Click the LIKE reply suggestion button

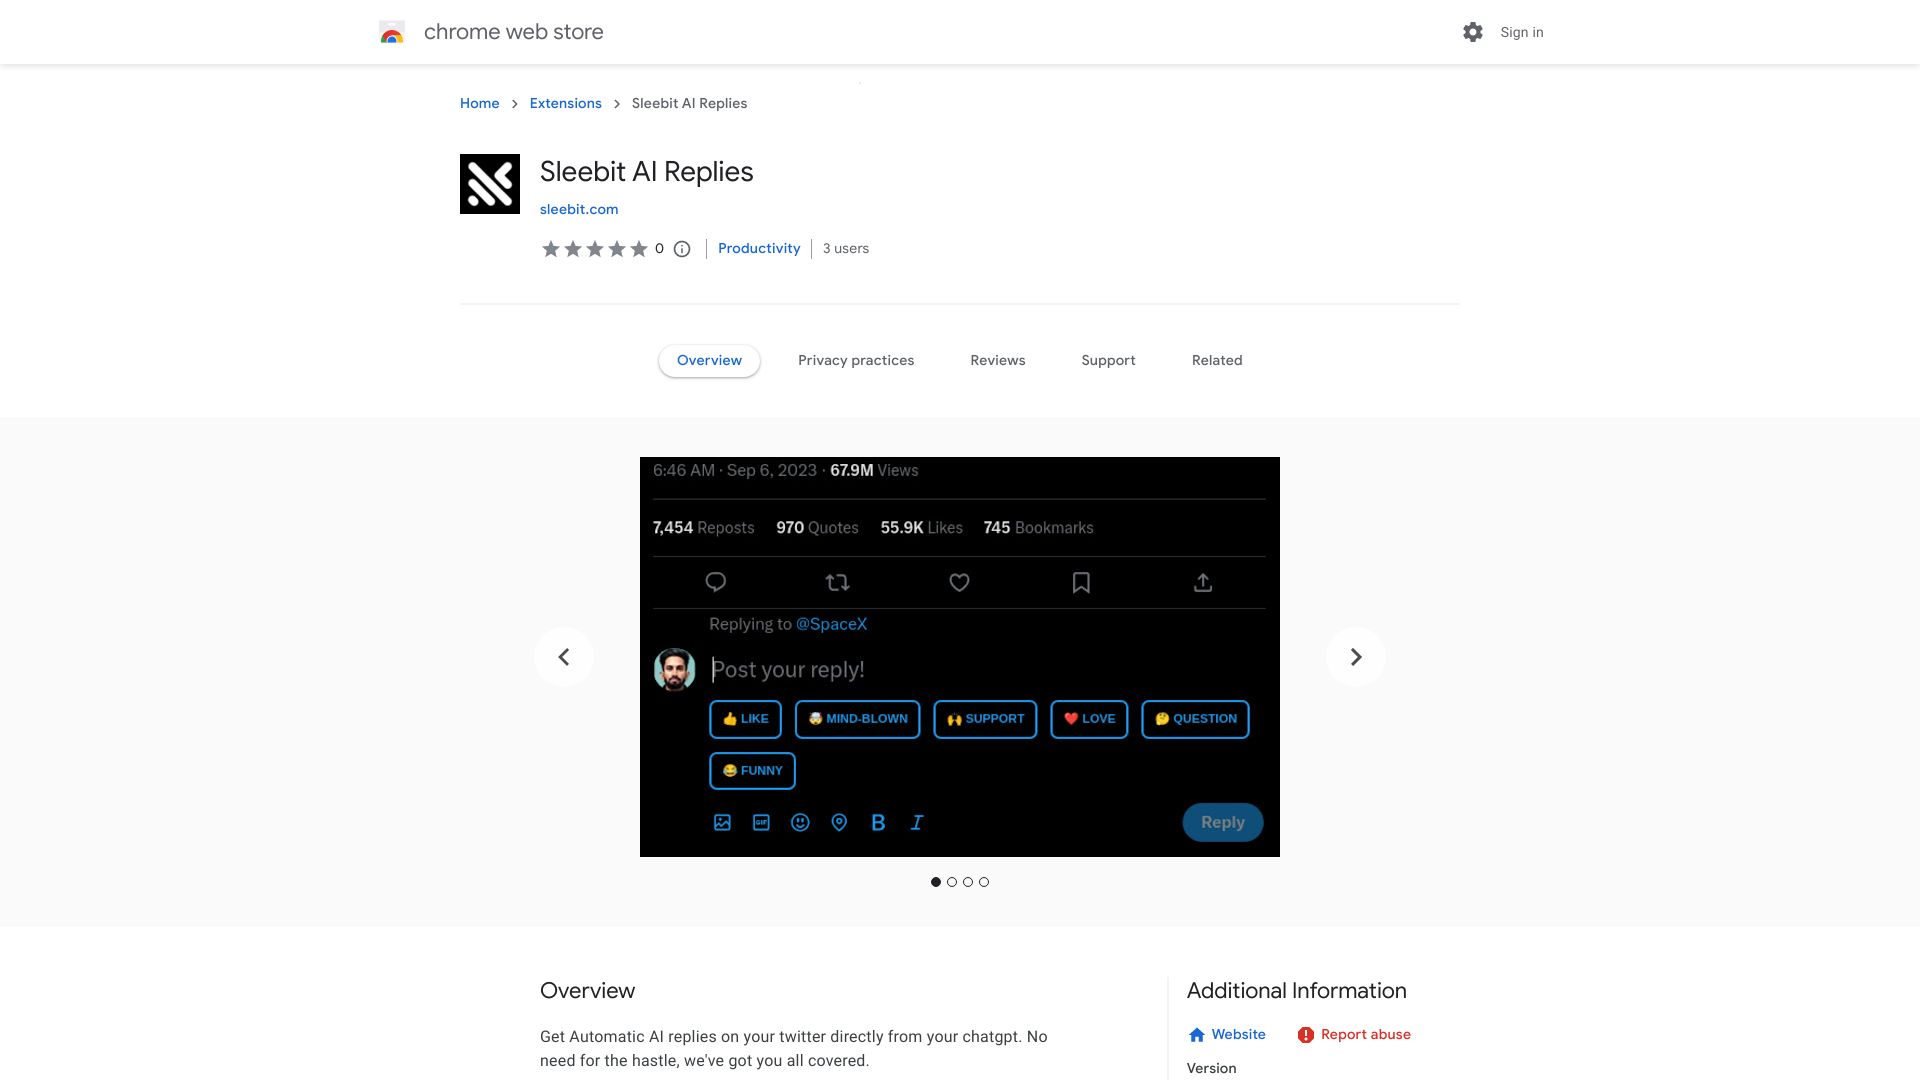click(745, 719)
